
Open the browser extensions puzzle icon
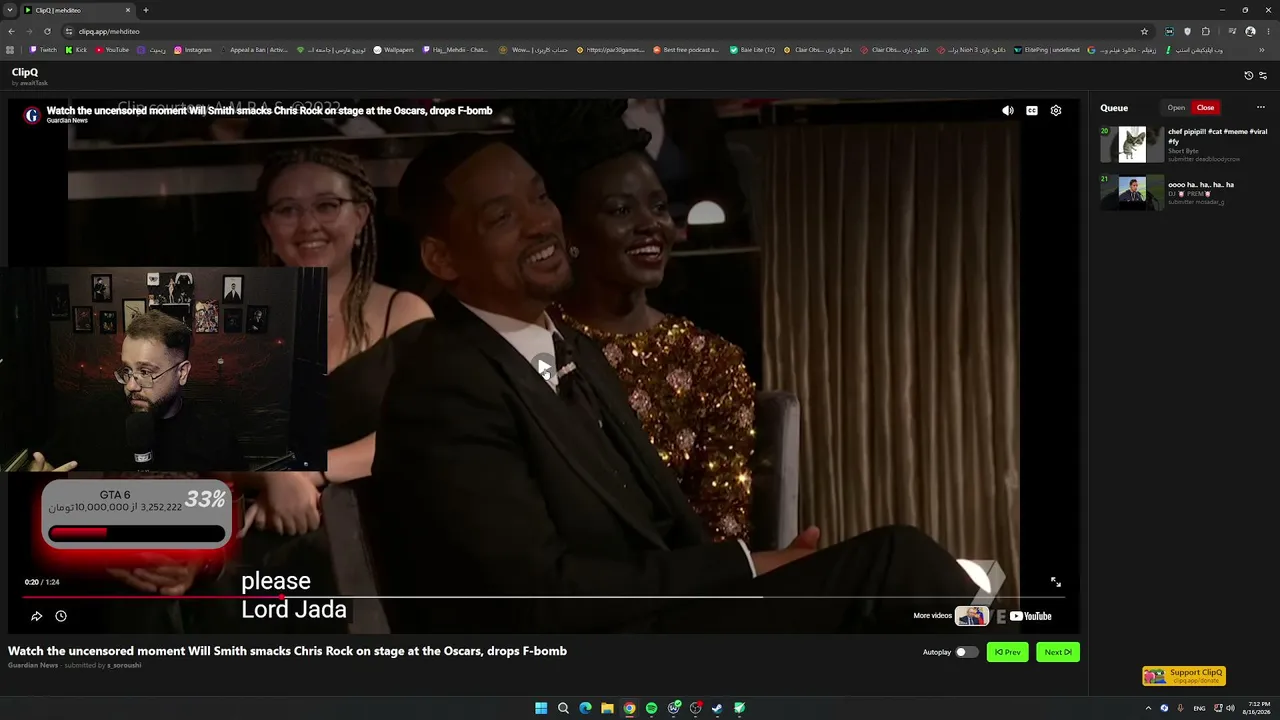click(1205, 31)
